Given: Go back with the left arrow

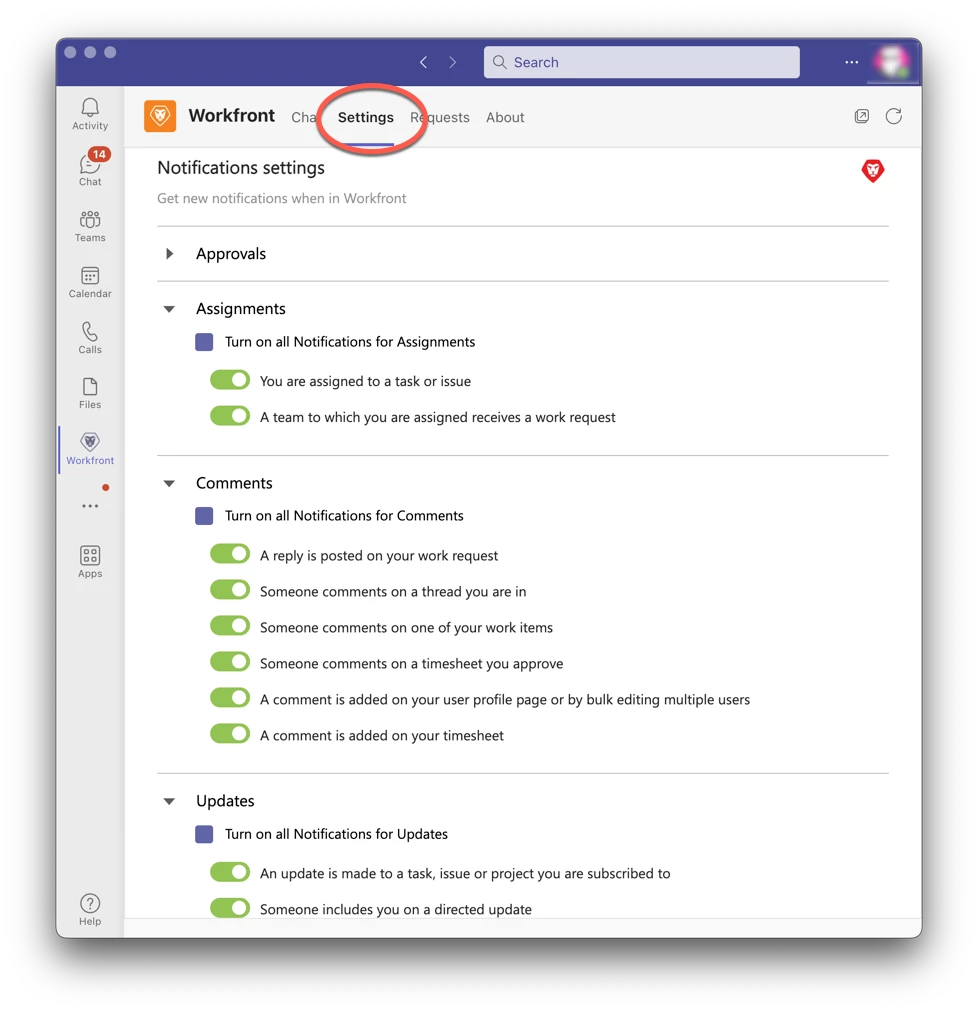Looking at the screenshot, I should [423, 62].
